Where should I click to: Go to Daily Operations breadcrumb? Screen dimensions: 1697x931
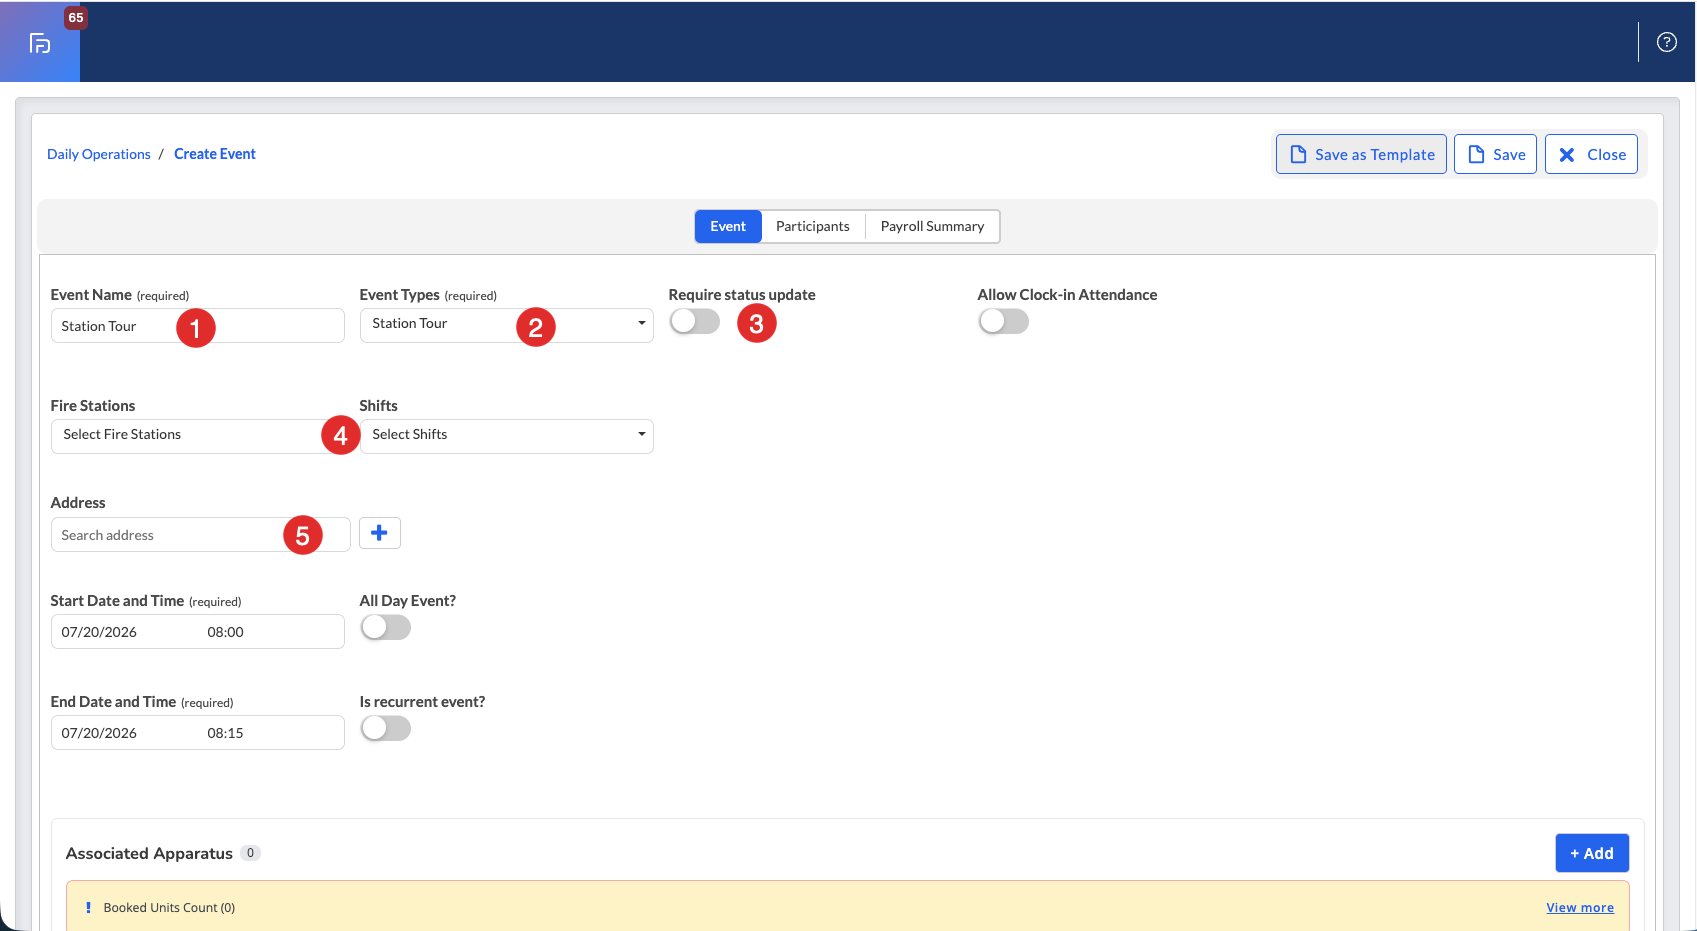(99, 154)
